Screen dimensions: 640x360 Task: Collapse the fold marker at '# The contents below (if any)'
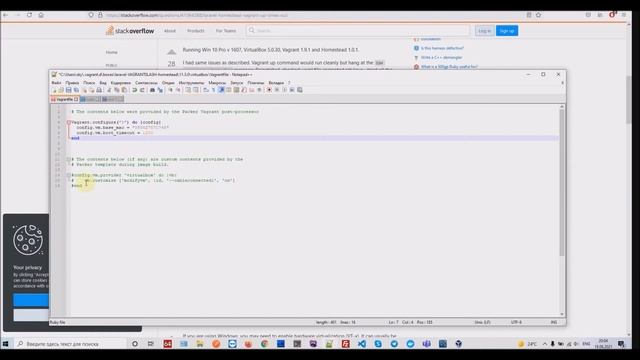(x=69, y=159)
